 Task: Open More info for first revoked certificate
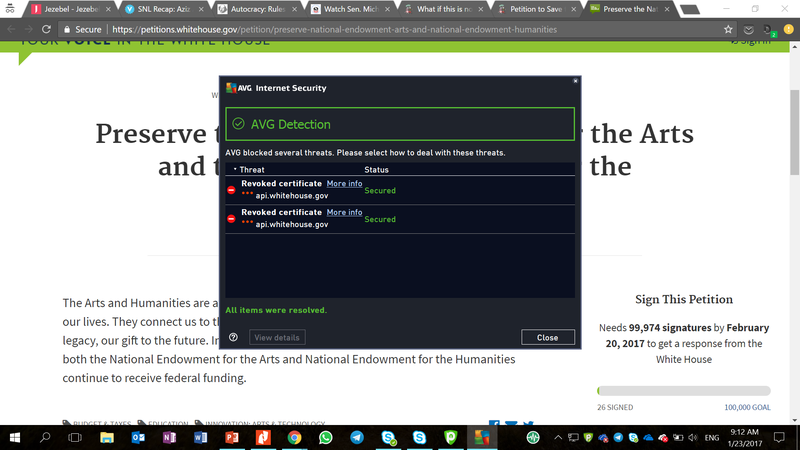pyautogui.click(x=344, y=183)
